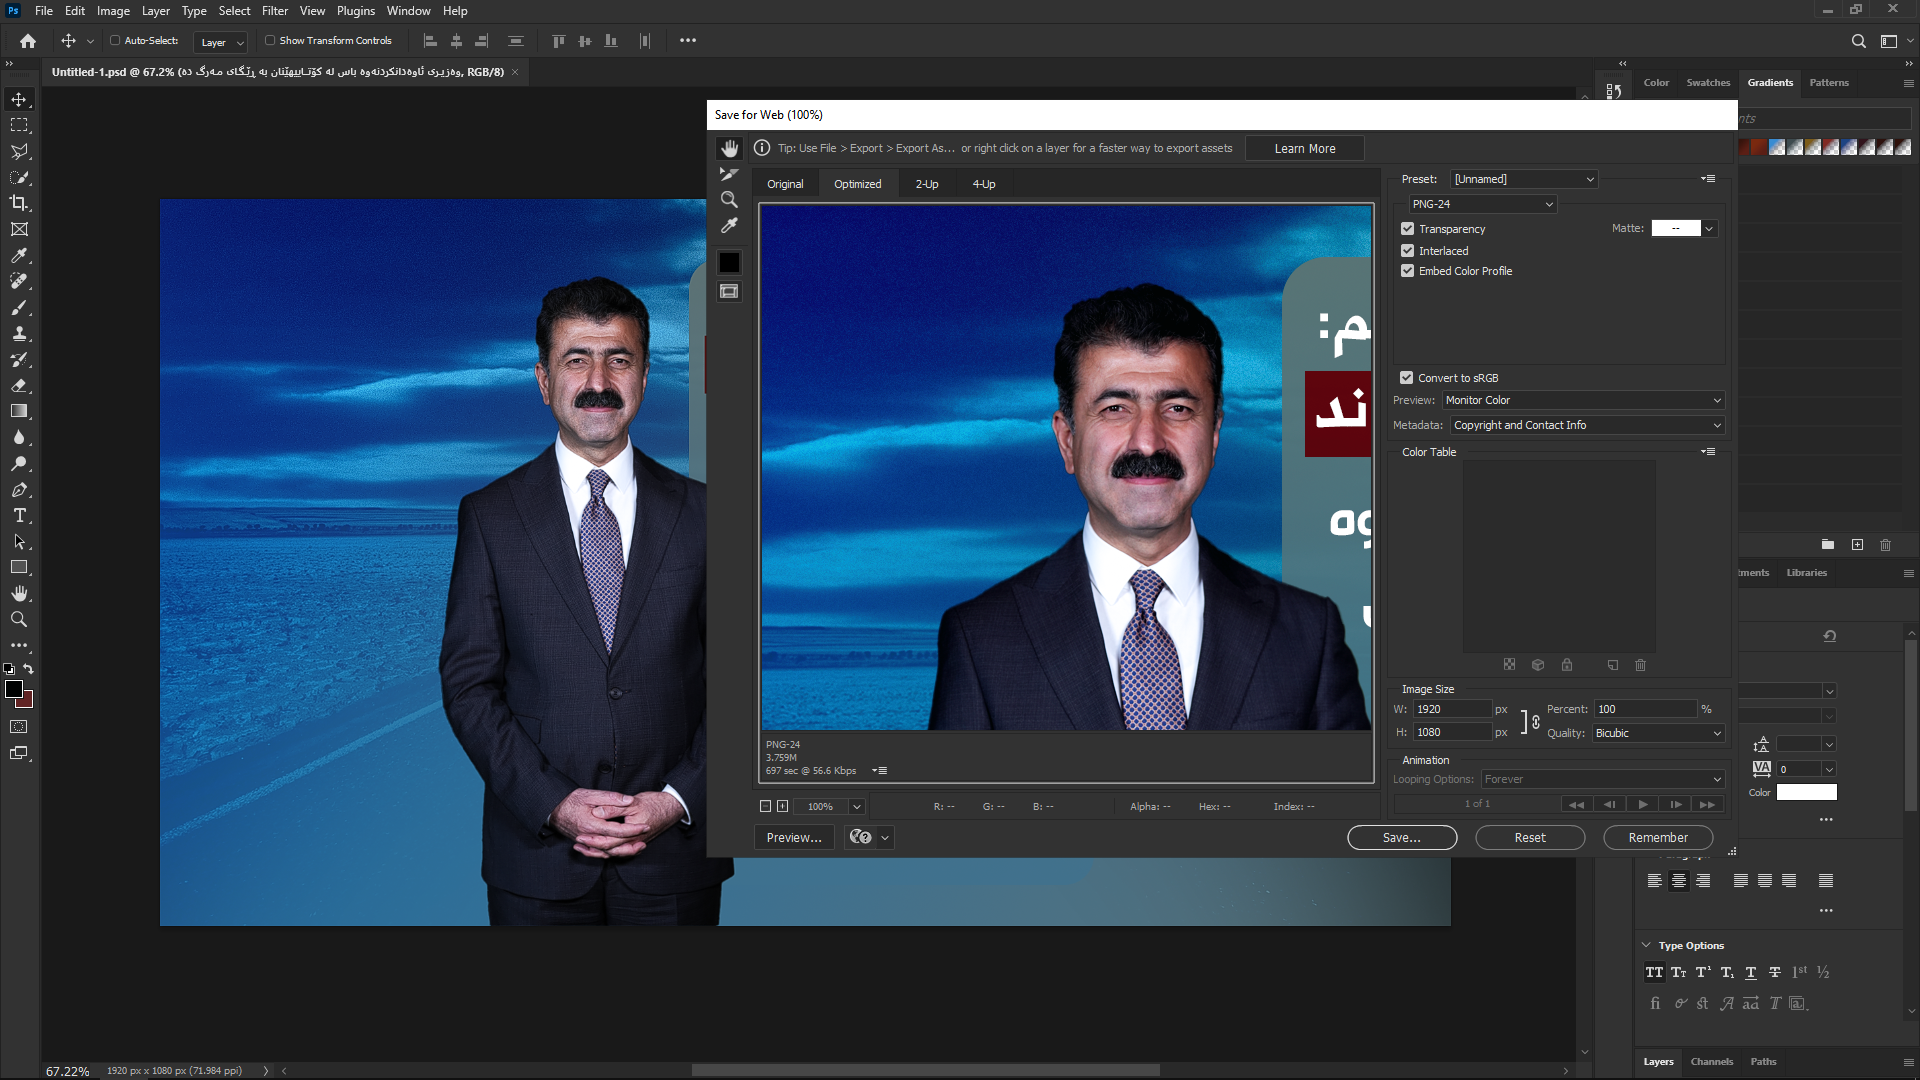Uncheck the Transparency option

pos(1407,228)
